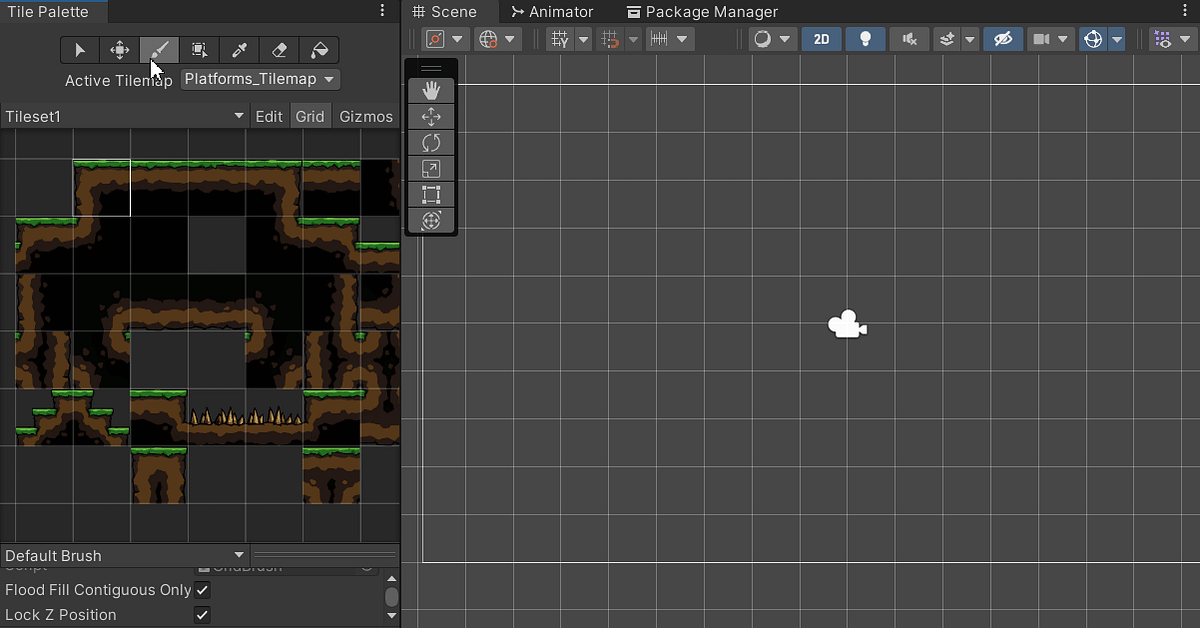The height and width of the screenshot is (628, 1200).
Task: Open the Tileset1 palette dropdown
Action: [x=125, y=116]
